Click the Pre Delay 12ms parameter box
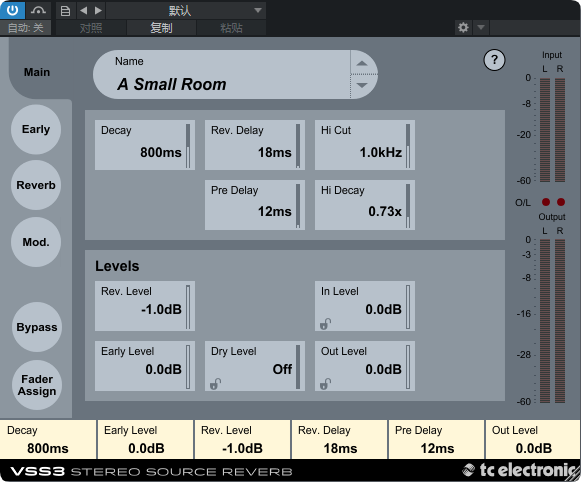The width and height of the screenshot is (581, 482). (x=255, y=205)
